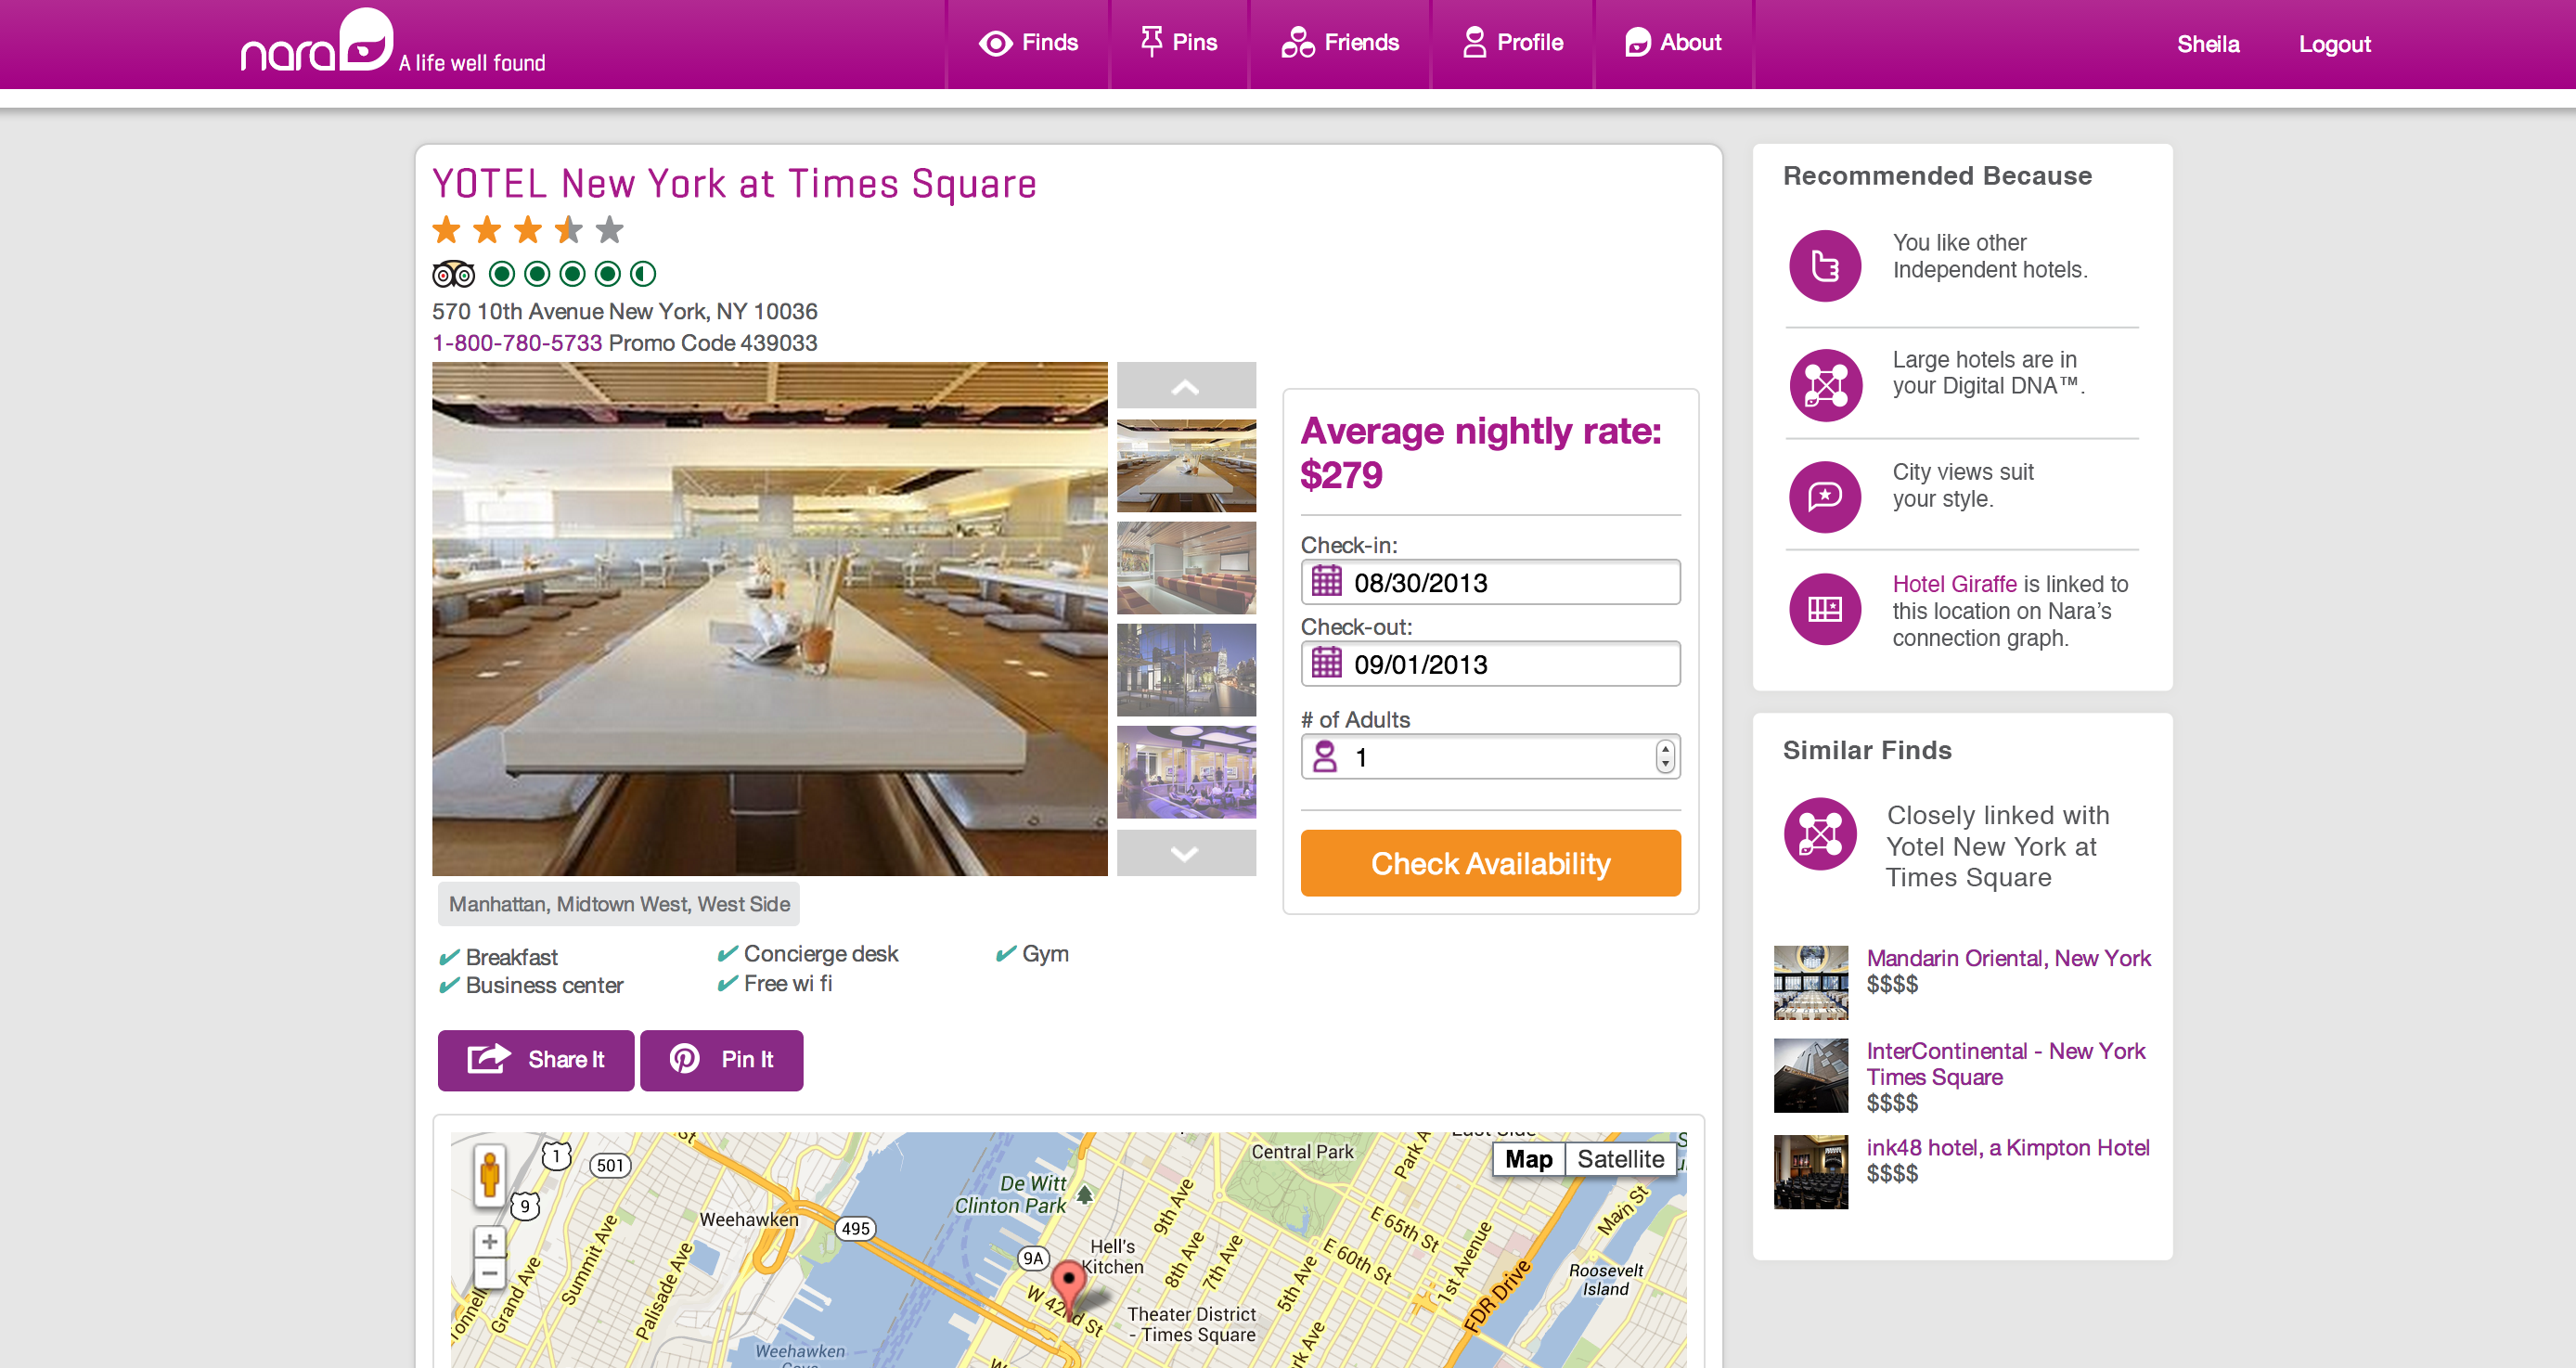The width and height of the screenshot is (2576, 1368).
Task: Zoom in on the map
Action: [489, 1241]
